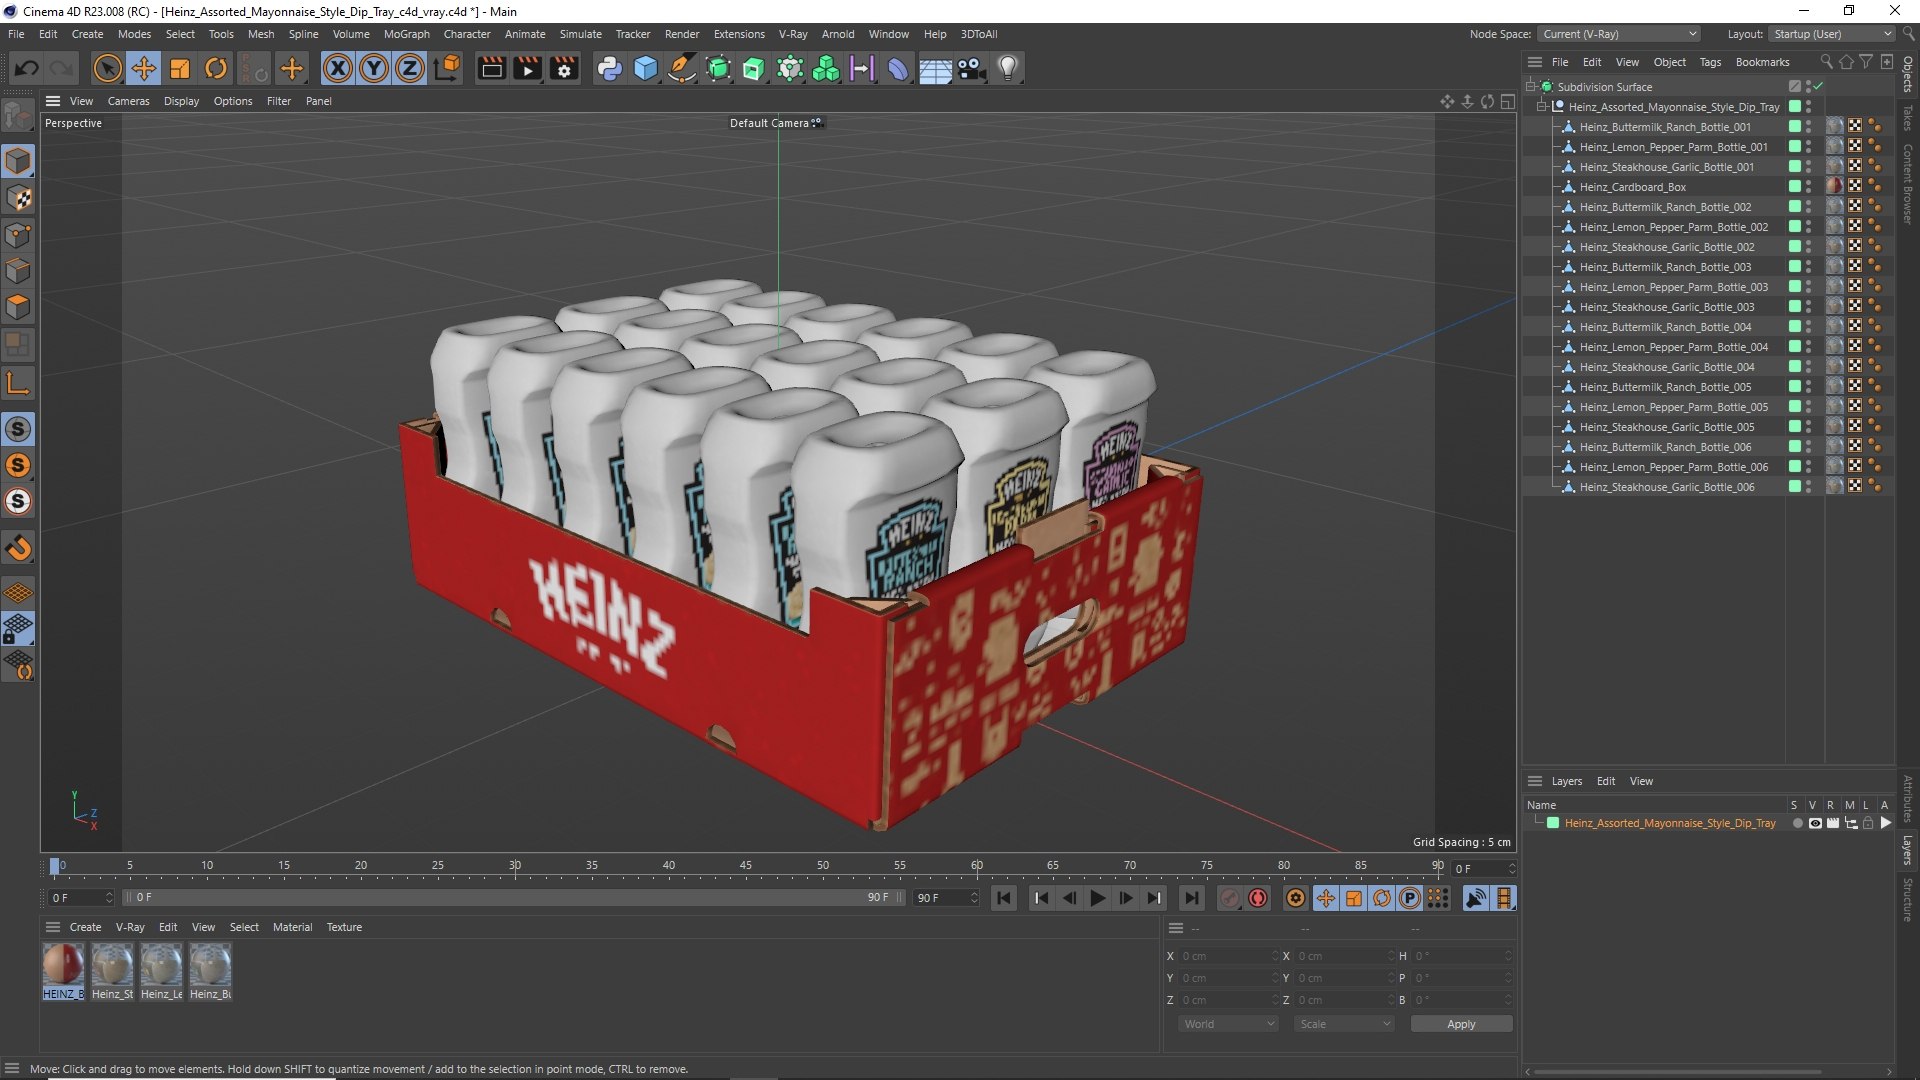Go to start of animation

[1004, 898]
